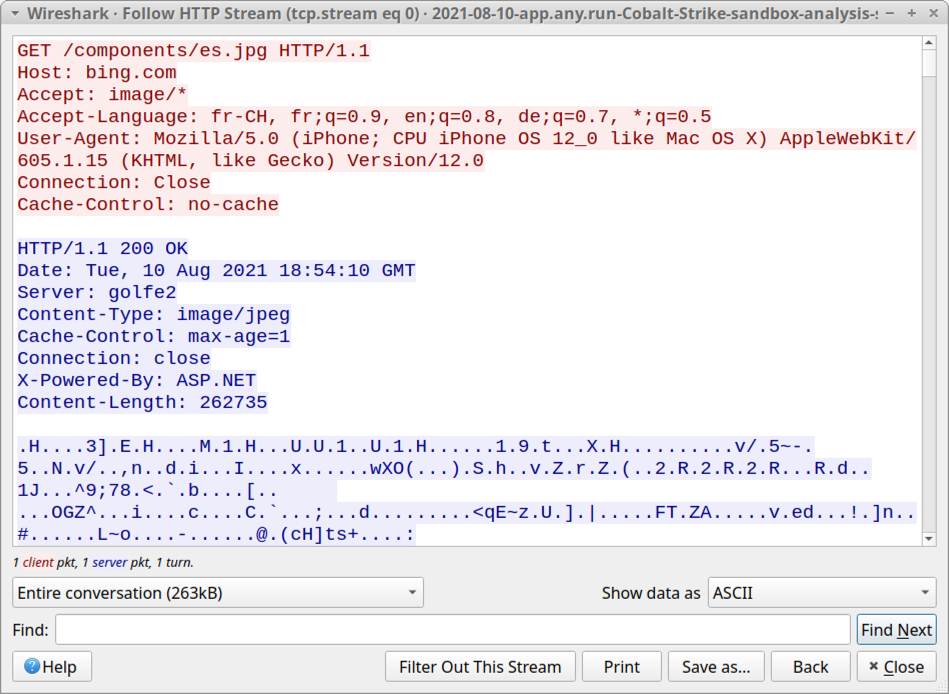This screenshot has height=694, width=949.
Task: Click the packet count status text
Action: 103,562
